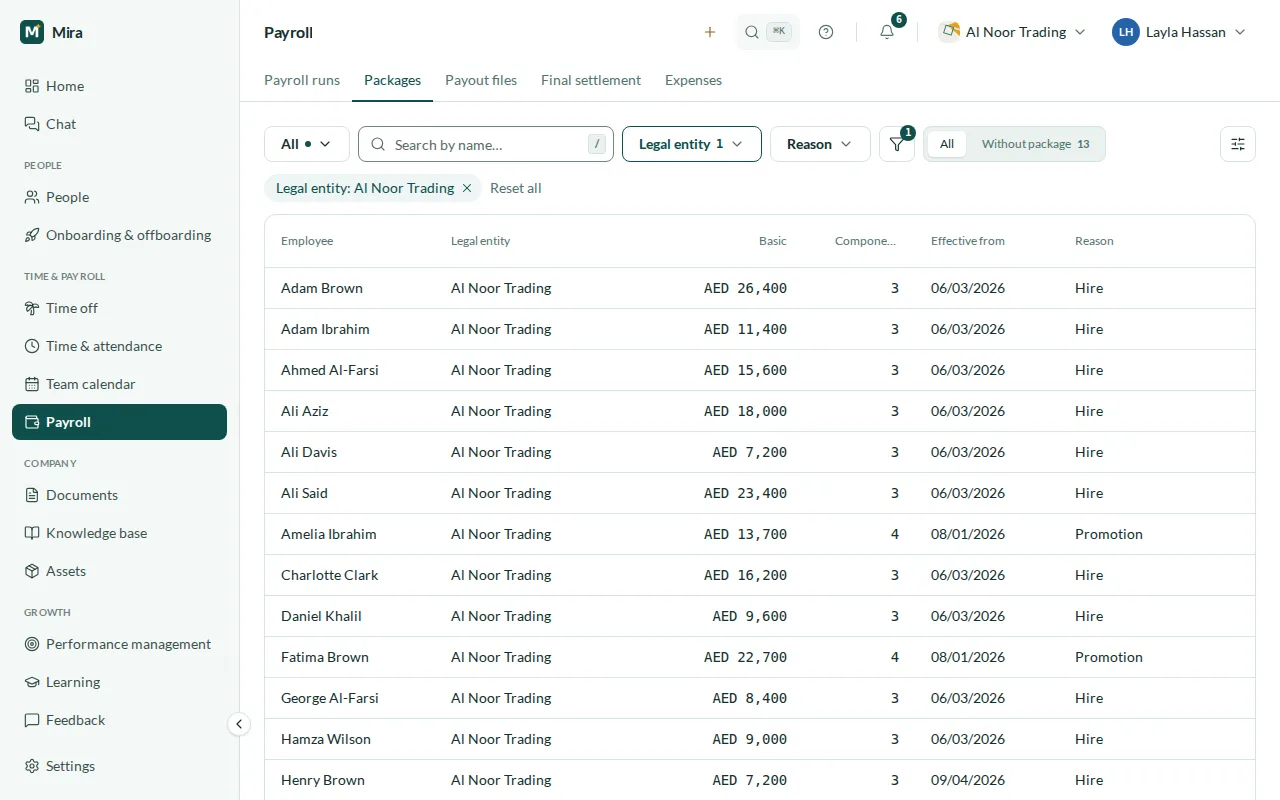
Task: Open table column settings icon
Action: (1238, 144)
